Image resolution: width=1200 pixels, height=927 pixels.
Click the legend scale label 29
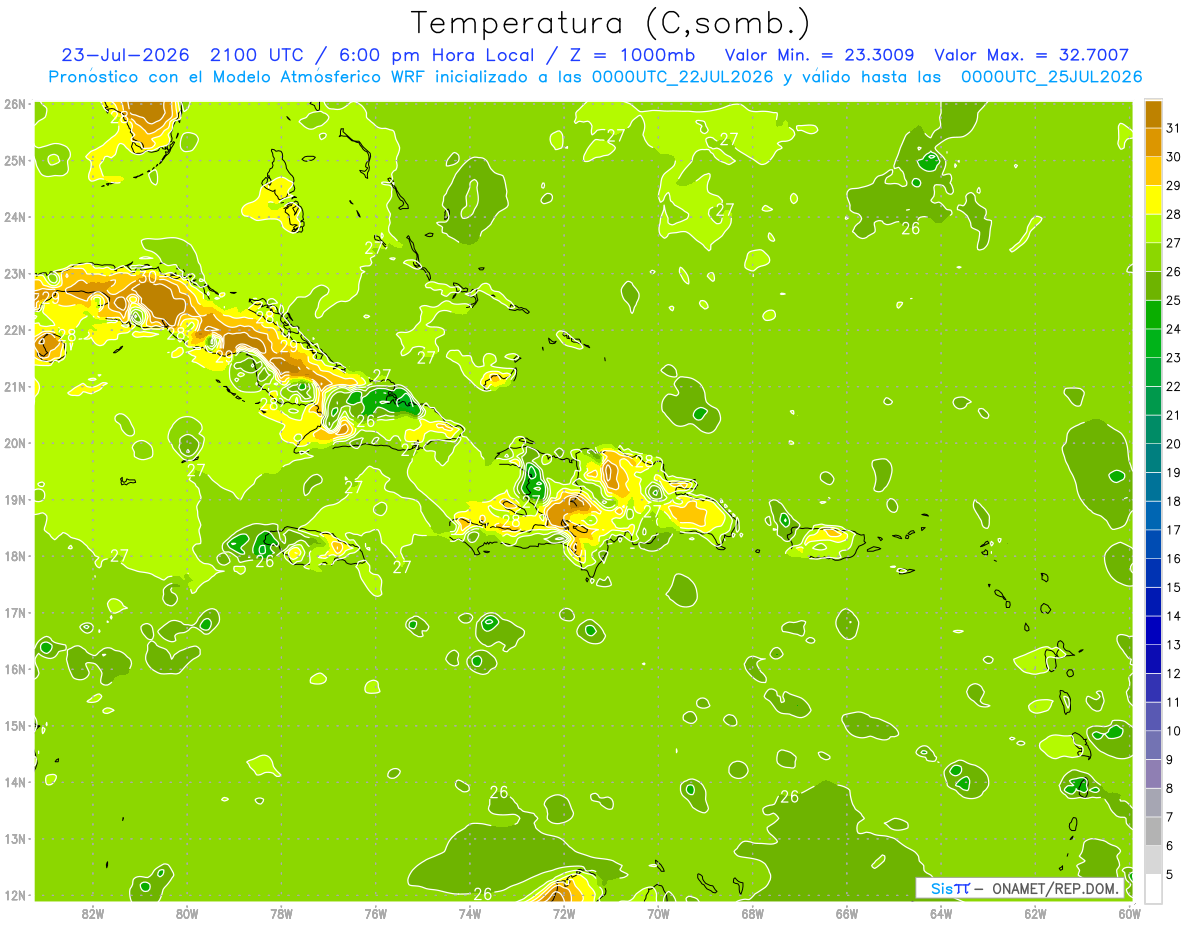point(1174,185)
